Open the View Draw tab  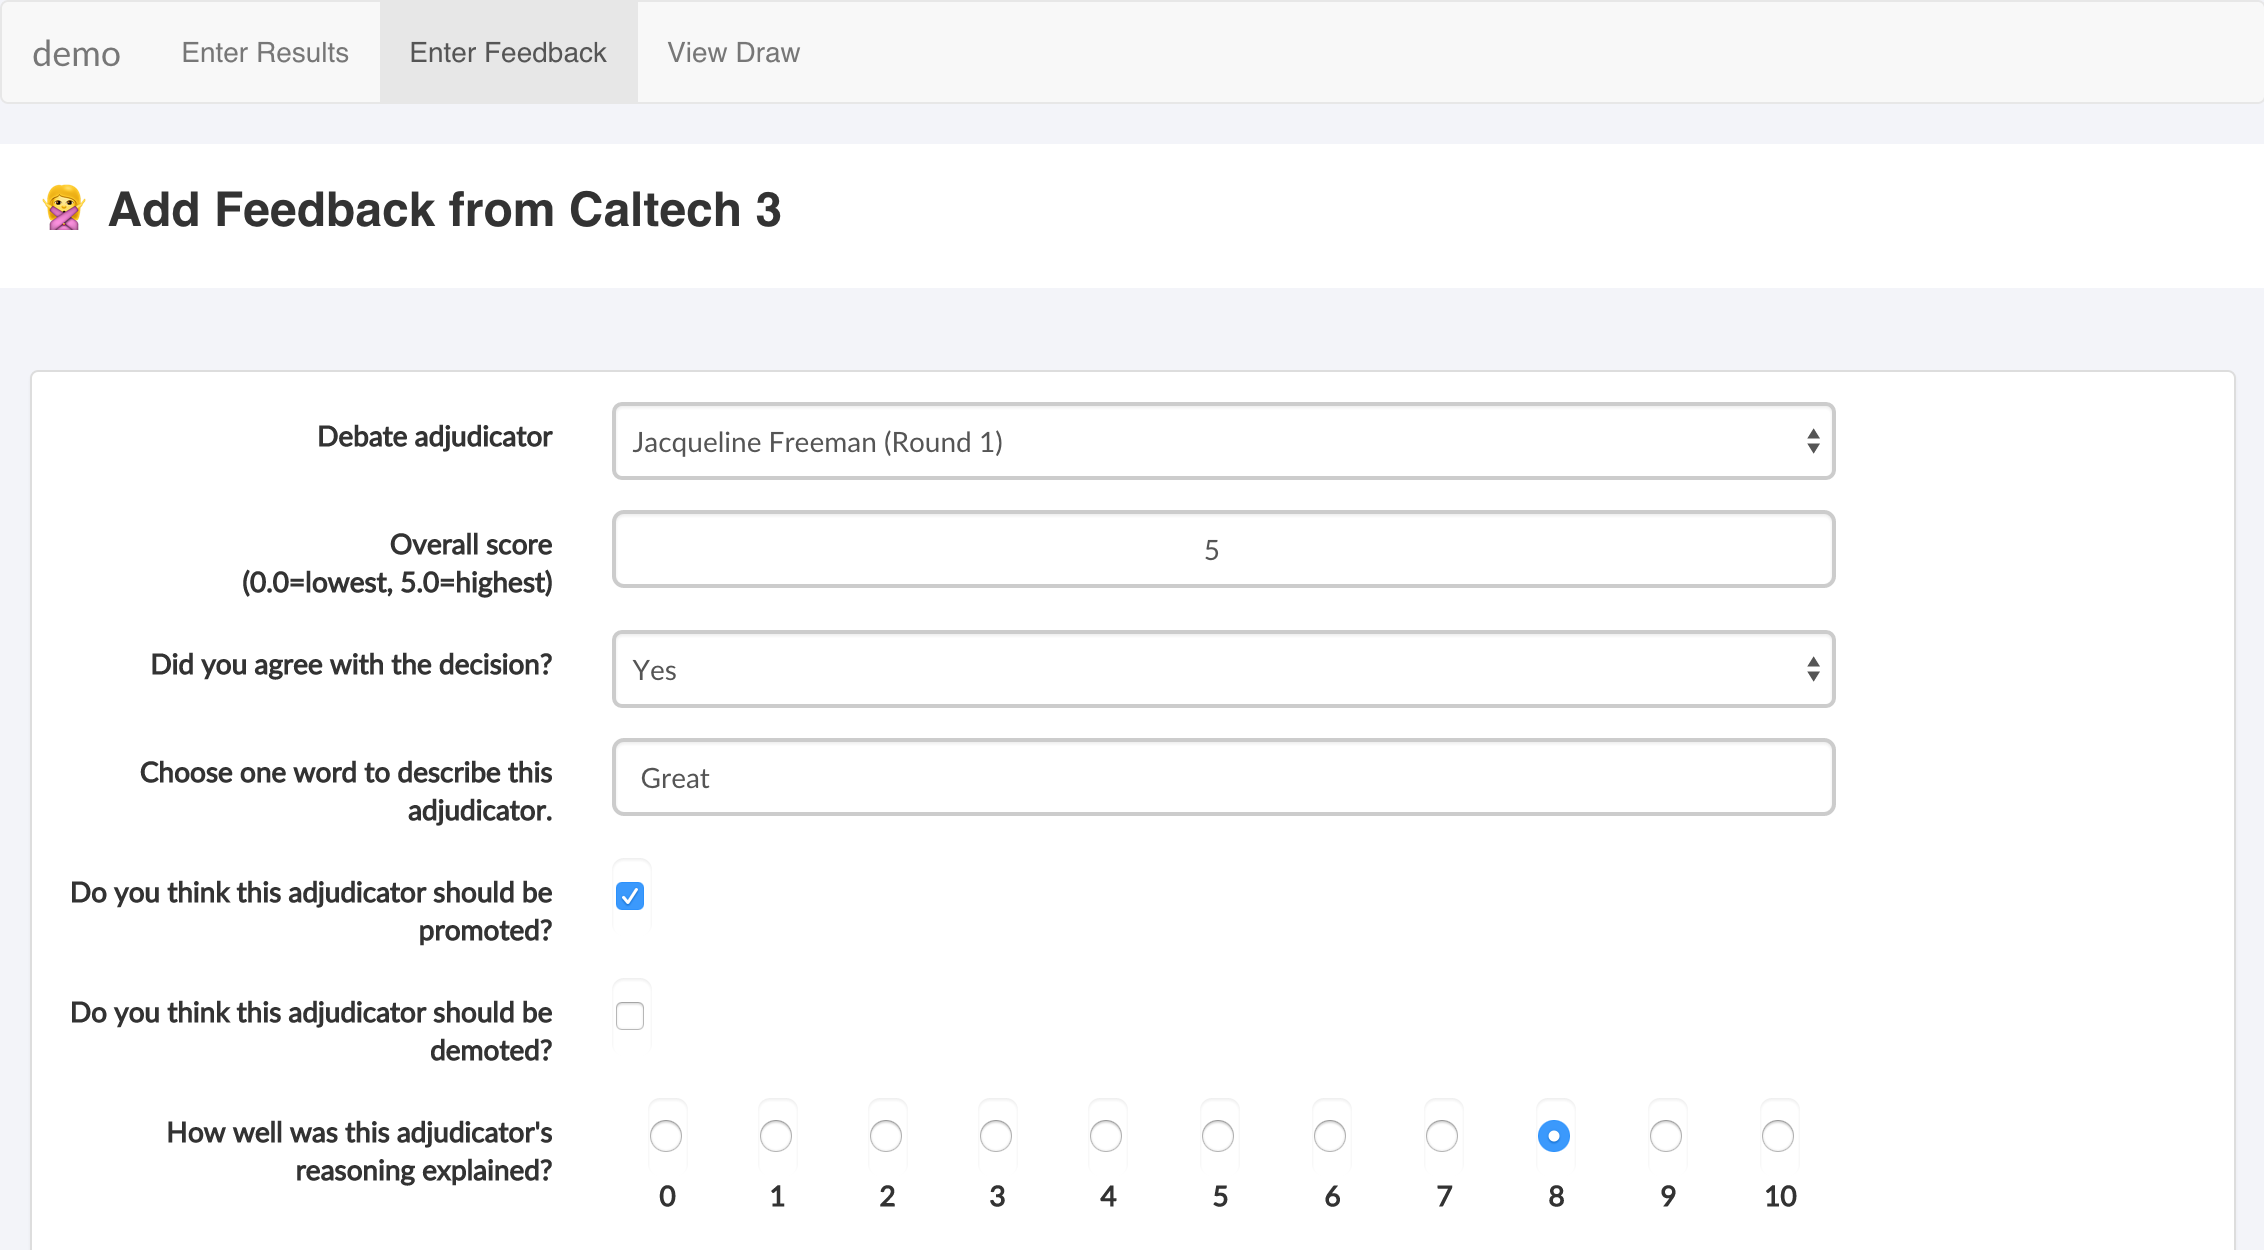click(734, 52)
